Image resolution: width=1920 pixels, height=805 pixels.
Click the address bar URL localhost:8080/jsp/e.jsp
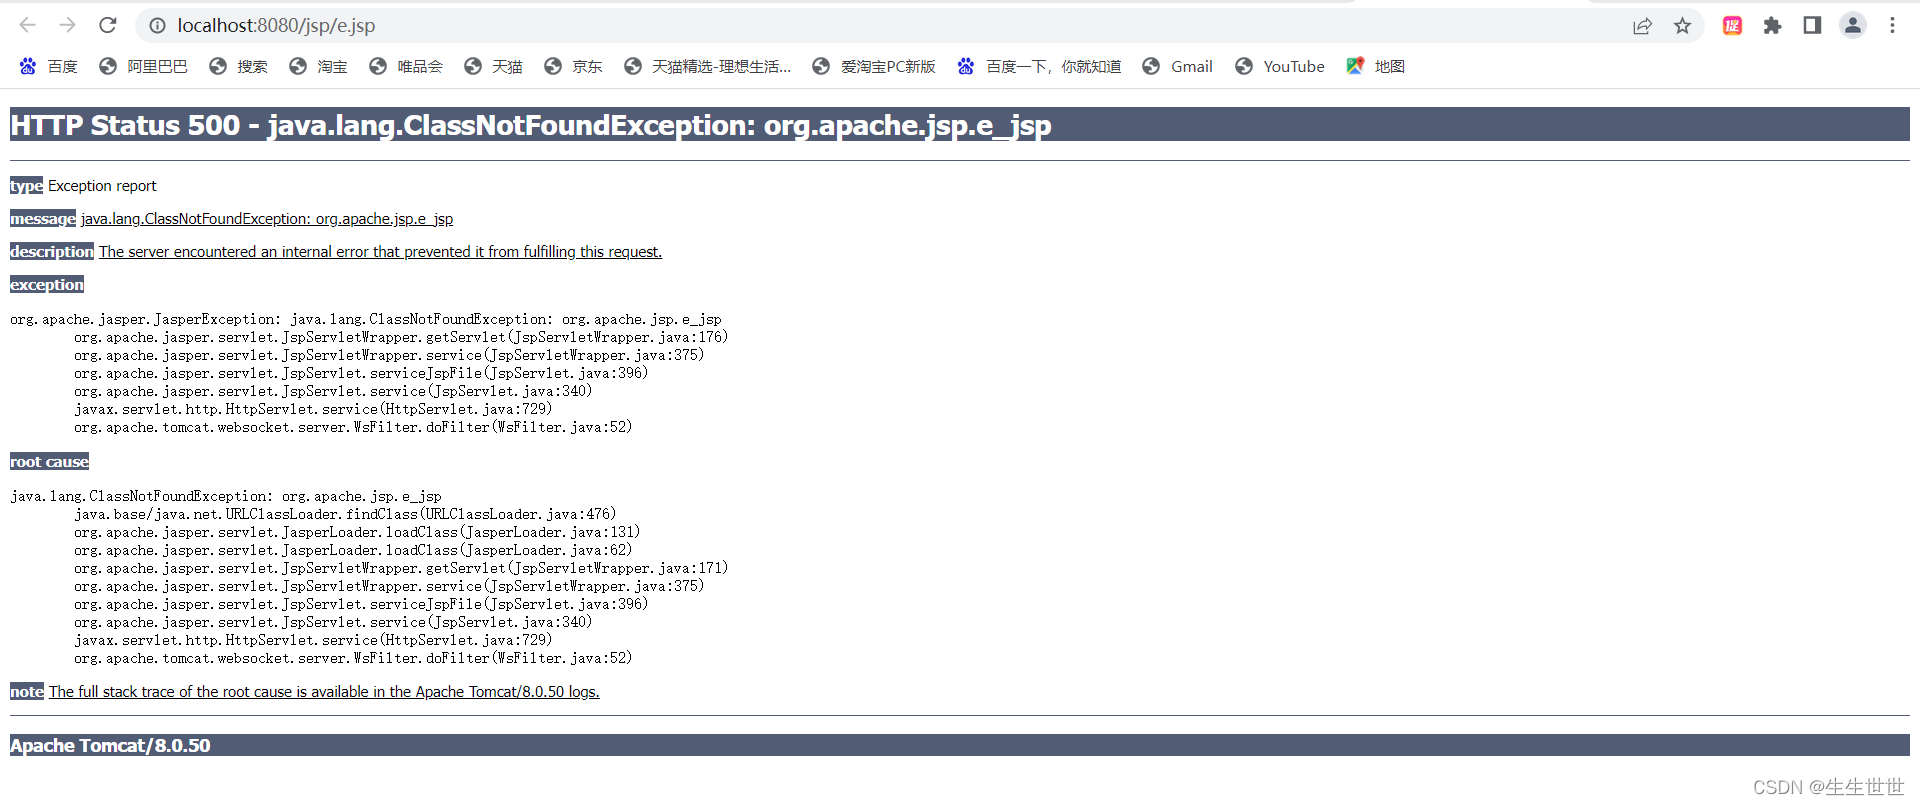point(276,26)
